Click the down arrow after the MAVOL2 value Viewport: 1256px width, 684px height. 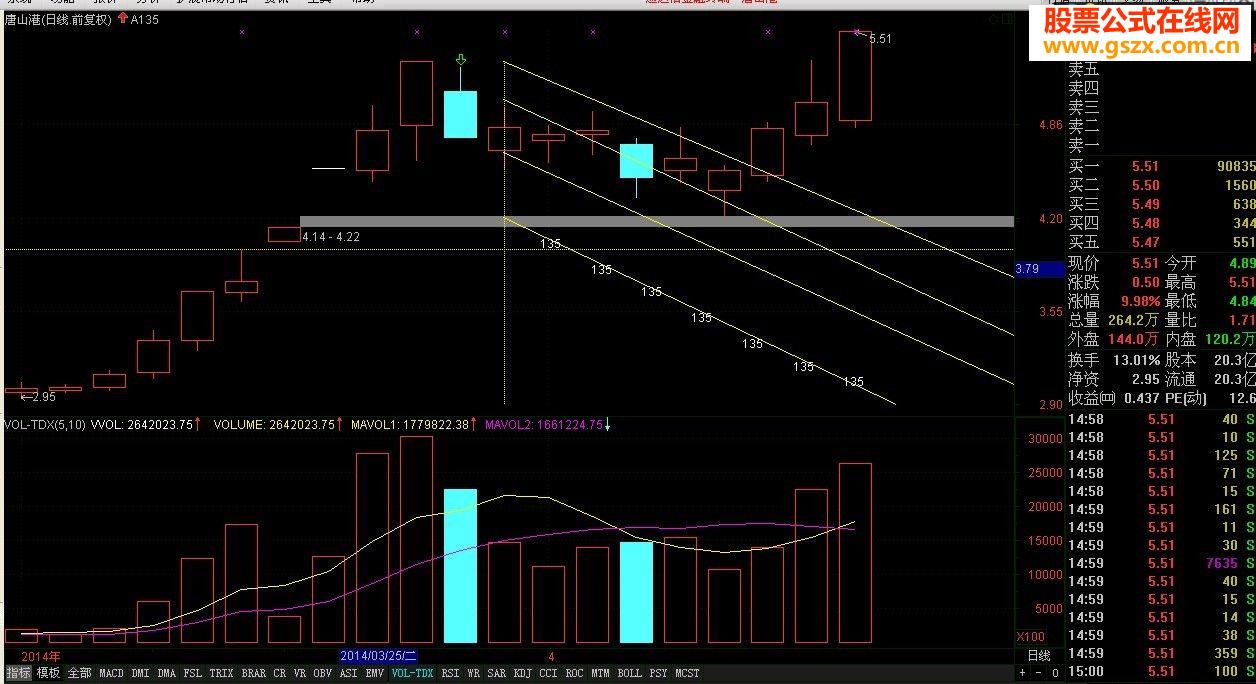pos(608,425)
